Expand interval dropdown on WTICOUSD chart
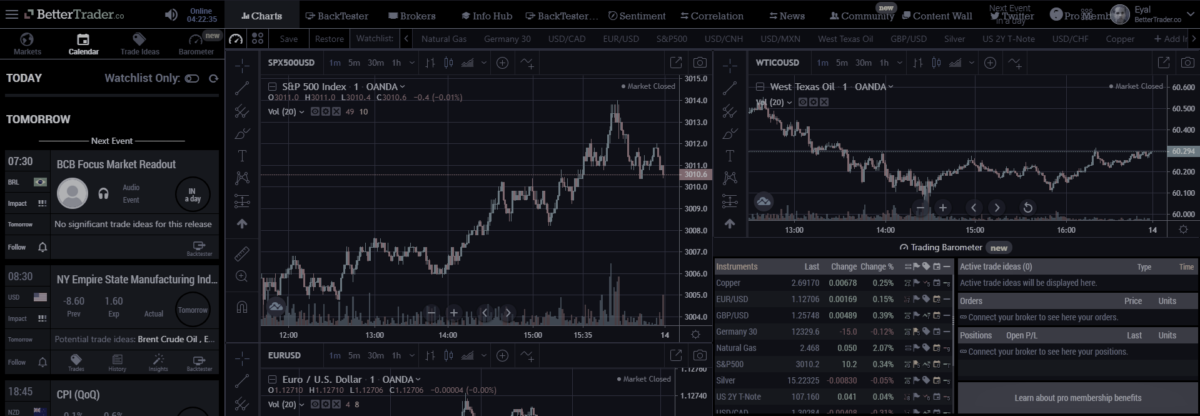 (x=902, y=62)
